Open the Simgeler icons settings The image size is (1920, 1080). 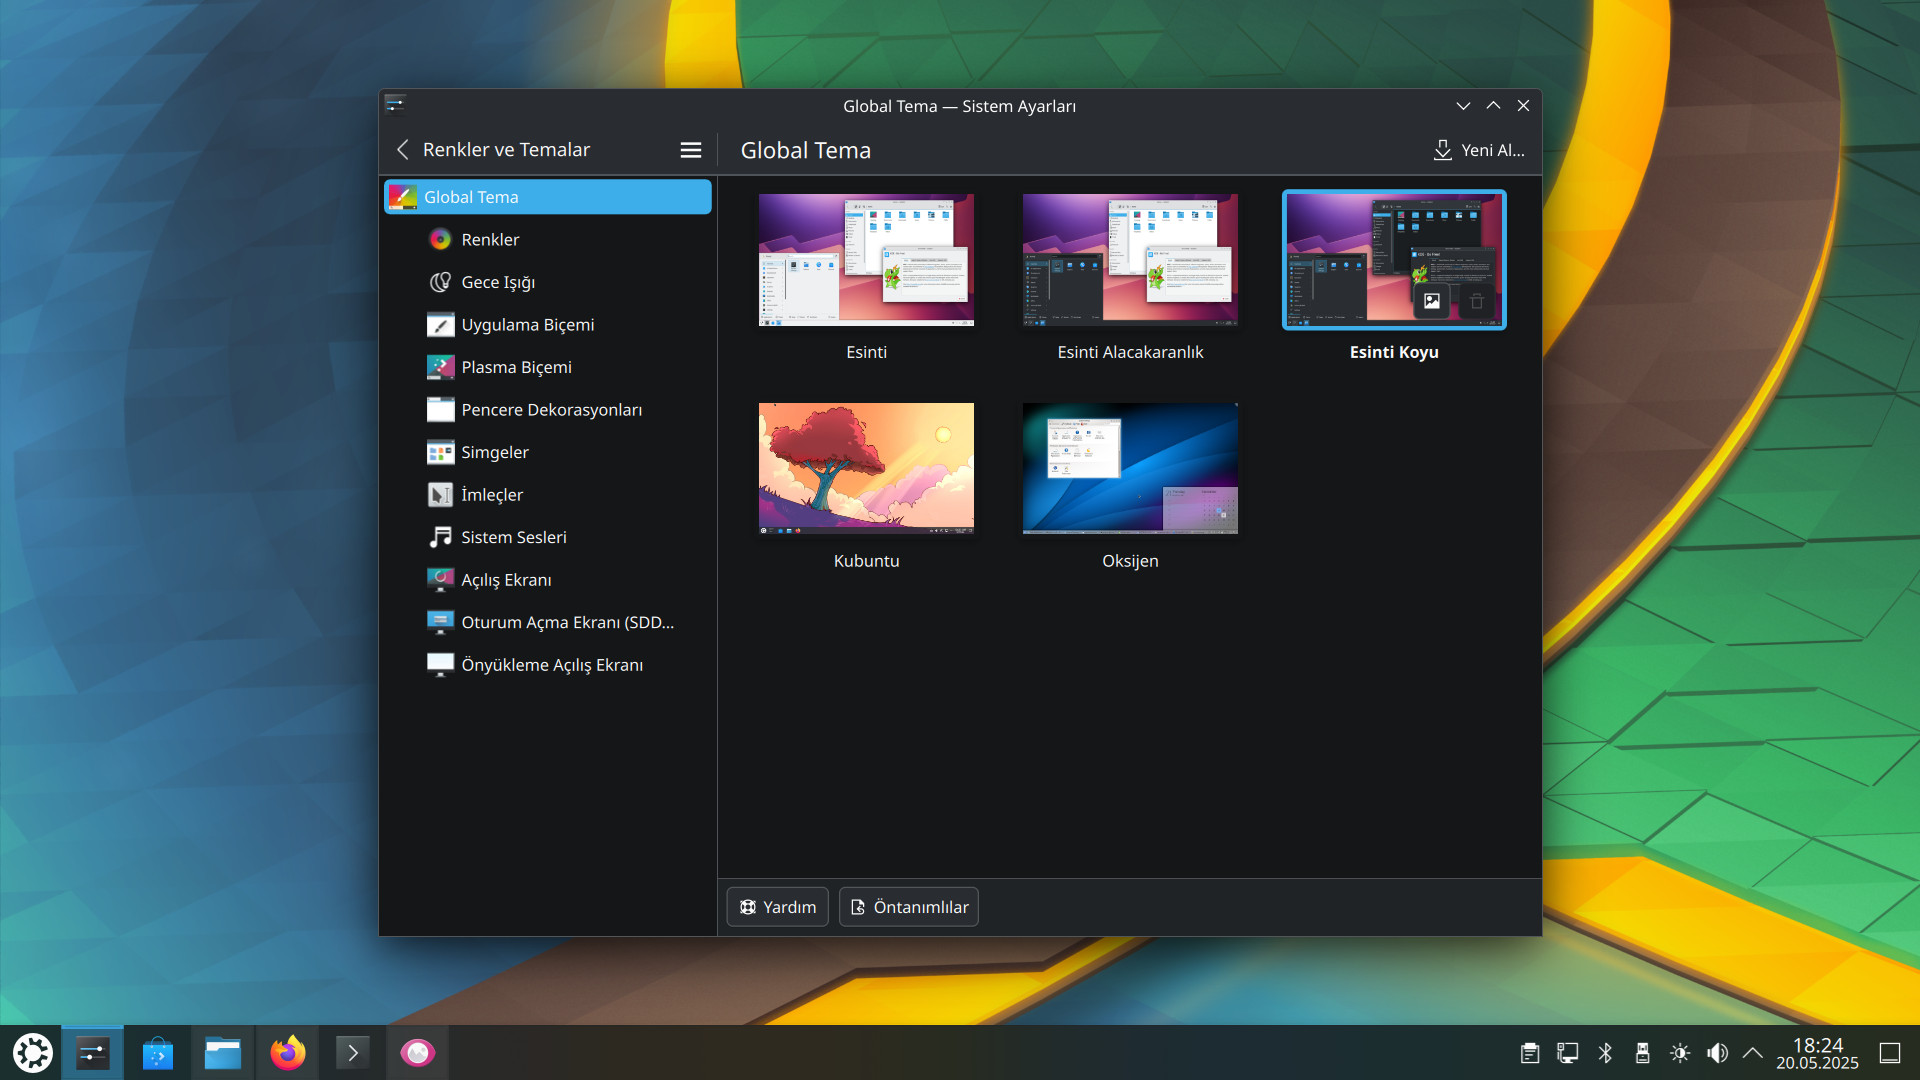tap(494, 452)
